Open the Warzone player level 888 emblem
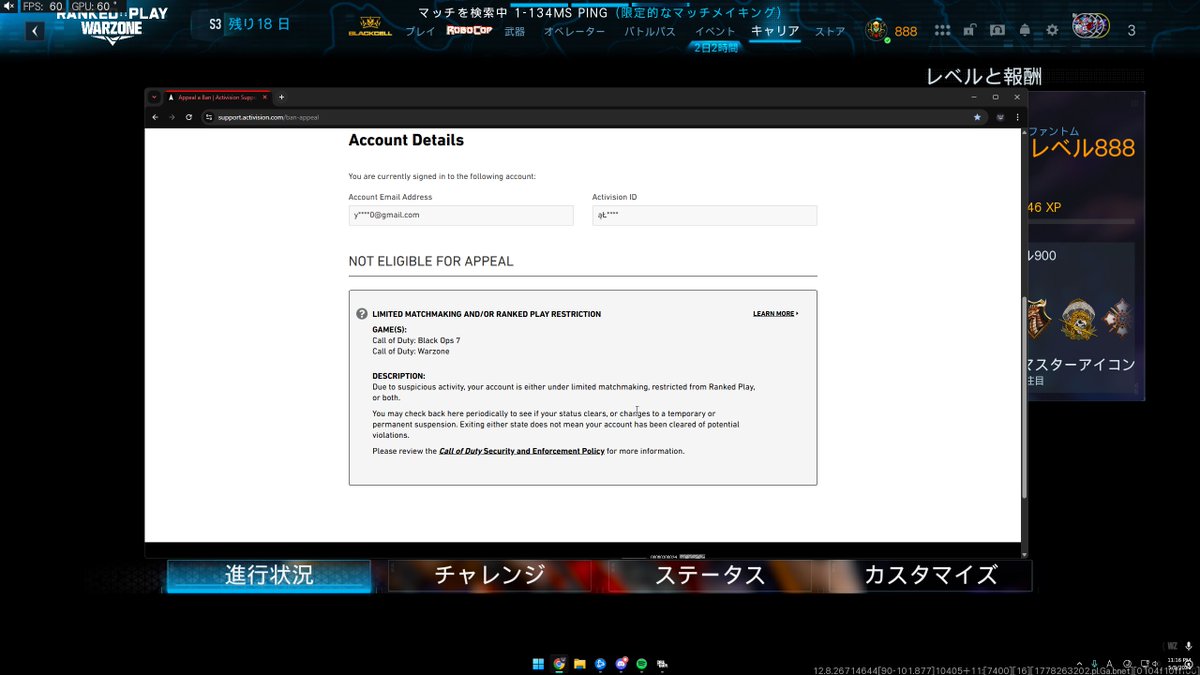1200x675 pixels. click(876, 31)
